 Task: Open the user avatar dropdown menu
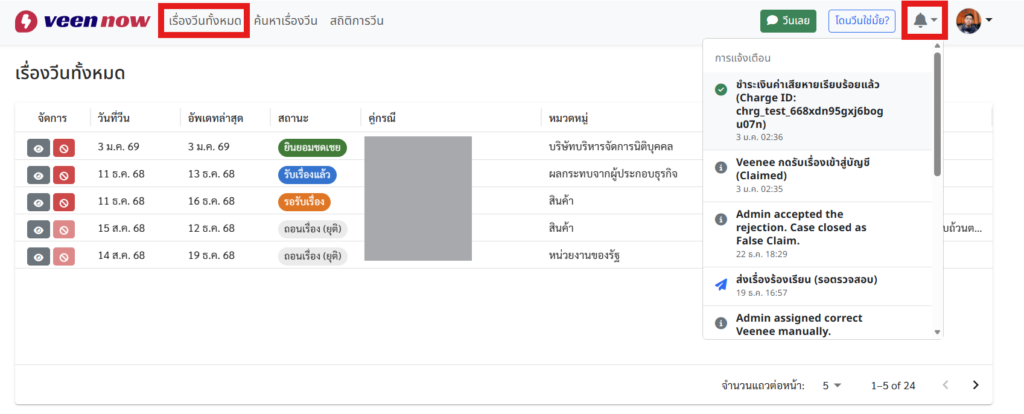[x=974, y=21]
